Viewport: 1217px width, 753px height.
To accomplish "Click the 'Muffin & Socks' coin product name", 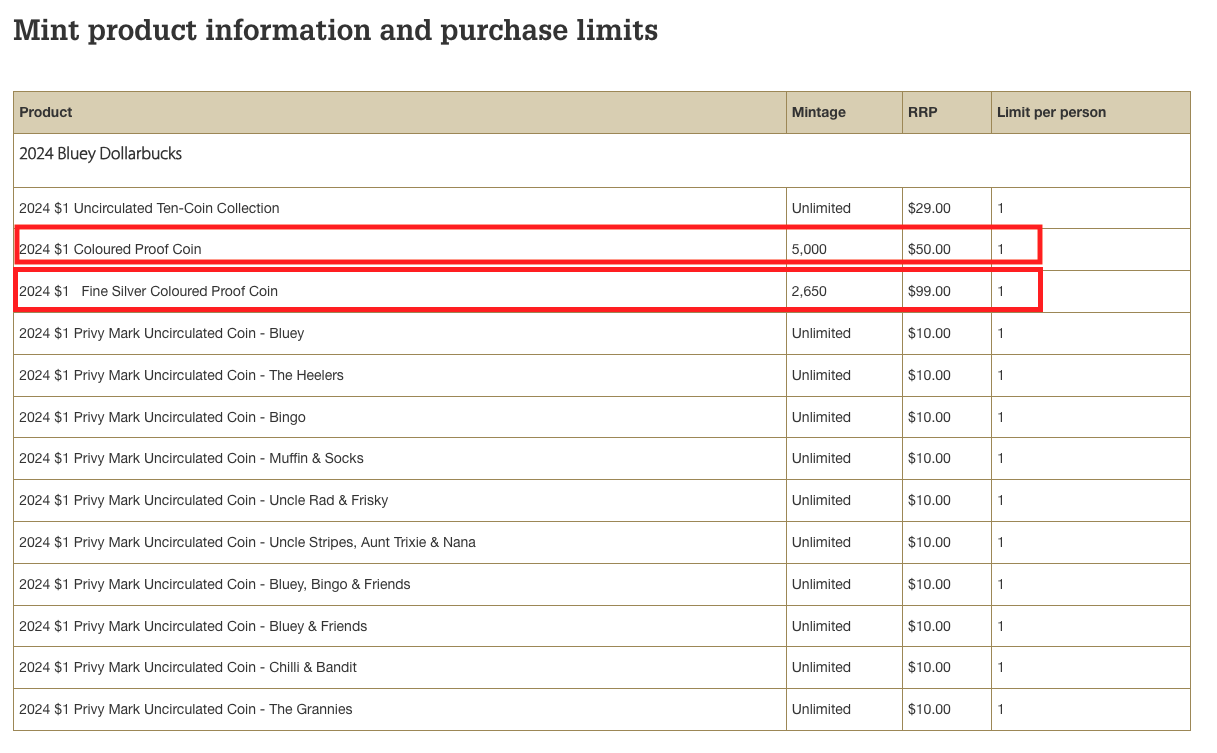I will tap(191, 458).
